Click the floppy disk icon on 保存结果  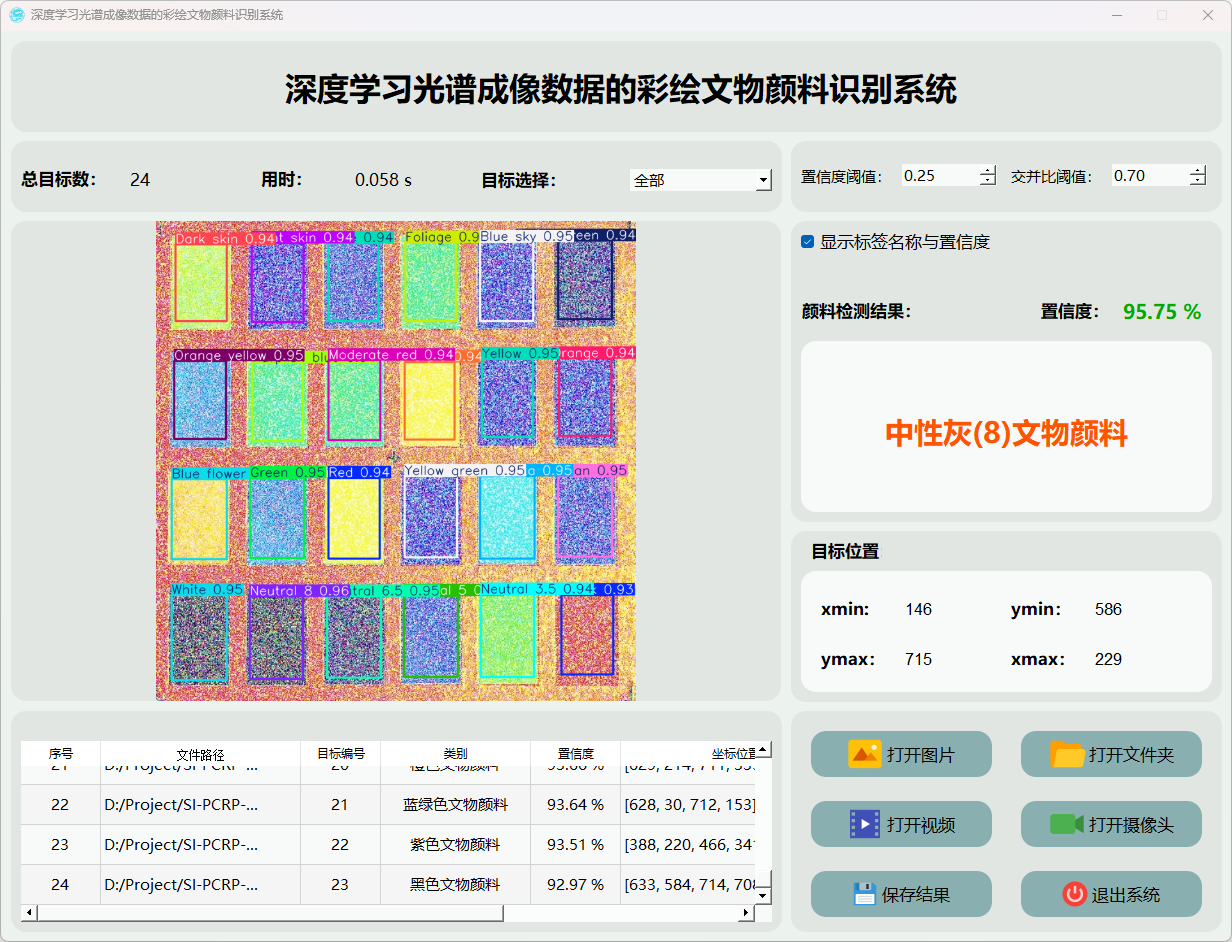865,894
